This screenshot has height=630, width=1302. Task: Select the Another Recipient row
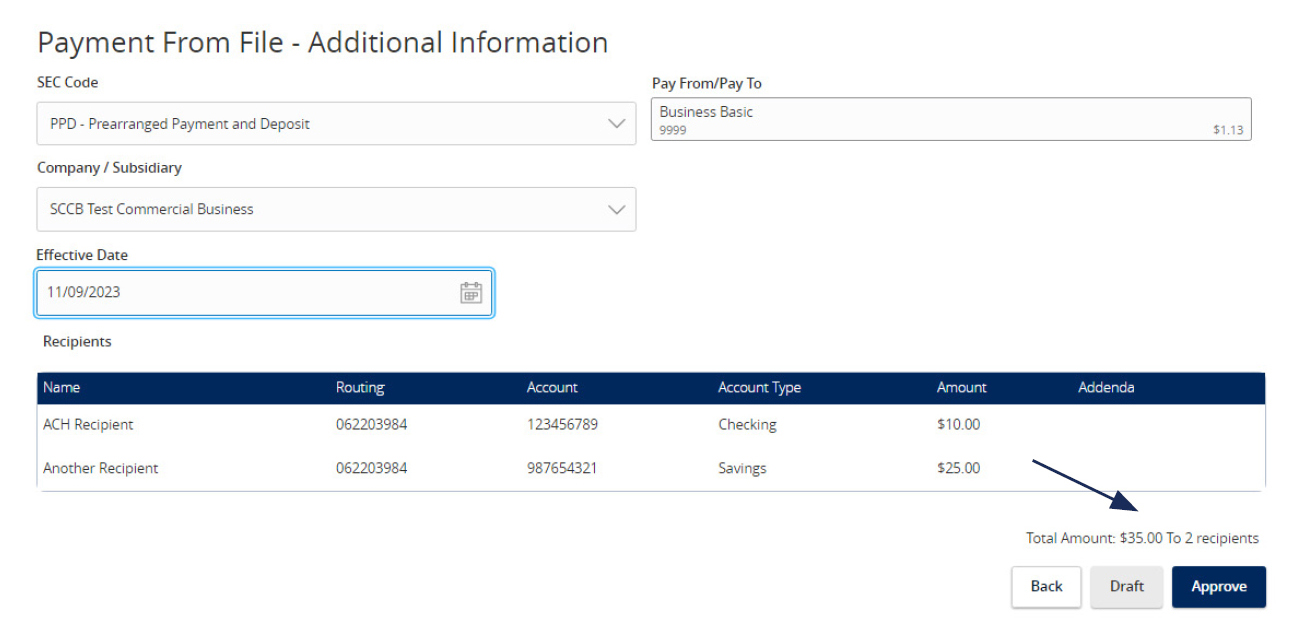(400, 468)
